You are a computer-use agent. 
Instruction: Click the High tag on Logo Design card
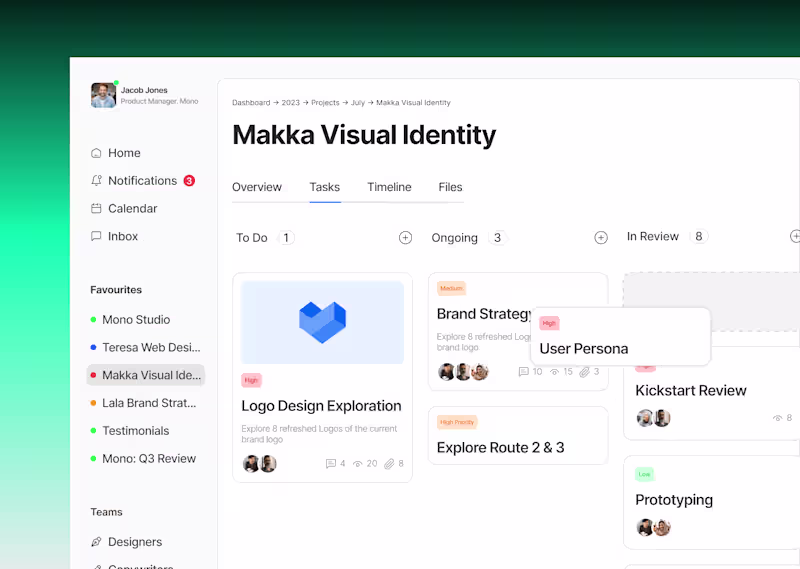(x=251, y=380)
